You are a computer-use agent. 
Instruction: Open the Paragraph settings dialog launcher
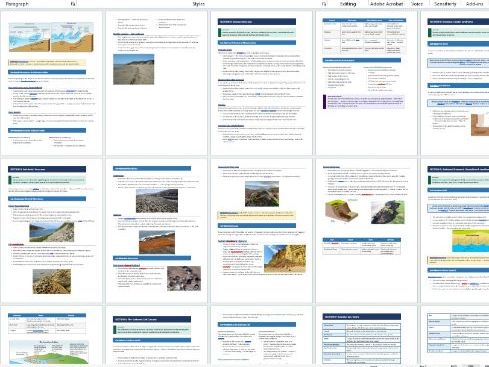[73, 4]
